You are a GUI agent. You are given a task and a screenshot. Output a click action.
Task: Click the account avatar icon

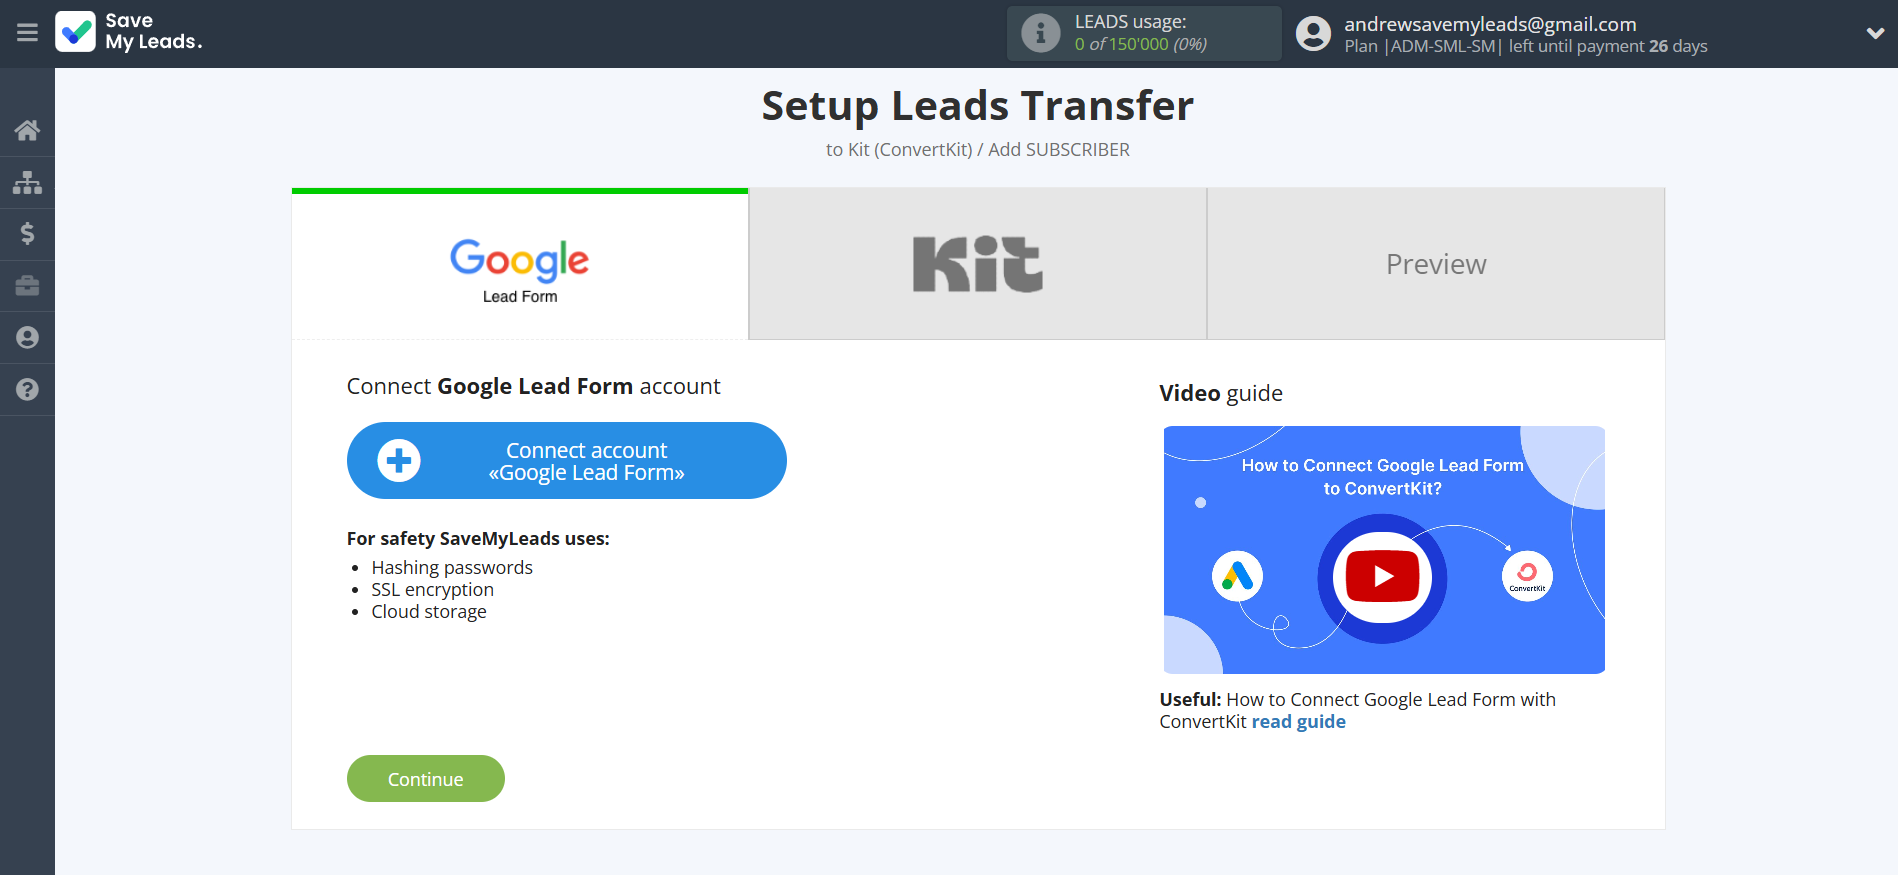[x=1313, y=33]
